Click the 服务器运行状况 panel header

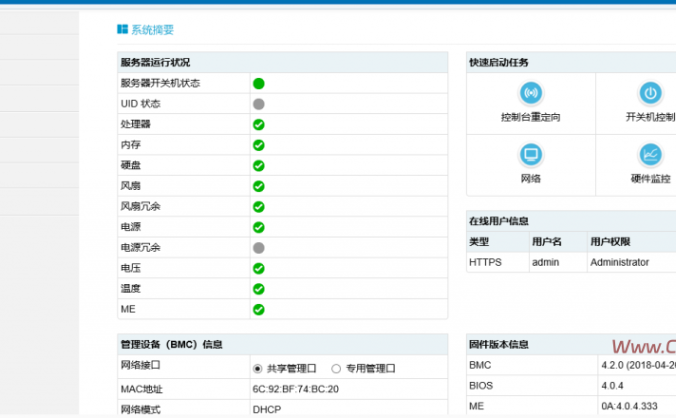point(282,62)
